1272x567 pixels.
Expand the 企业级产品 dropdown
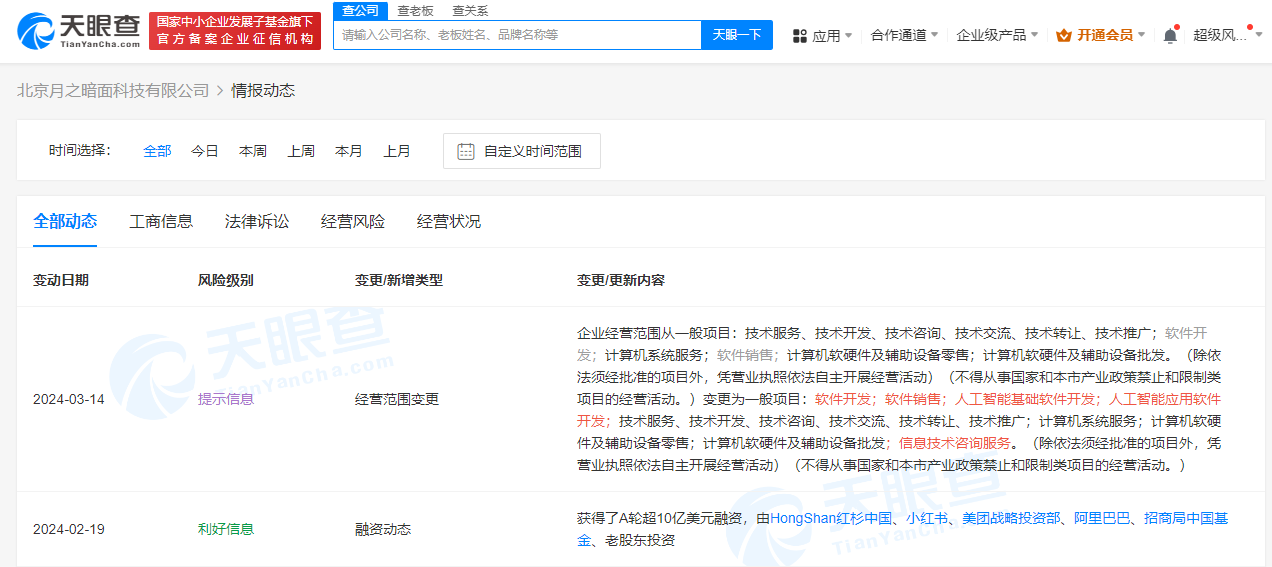click(x=997, y=35)
